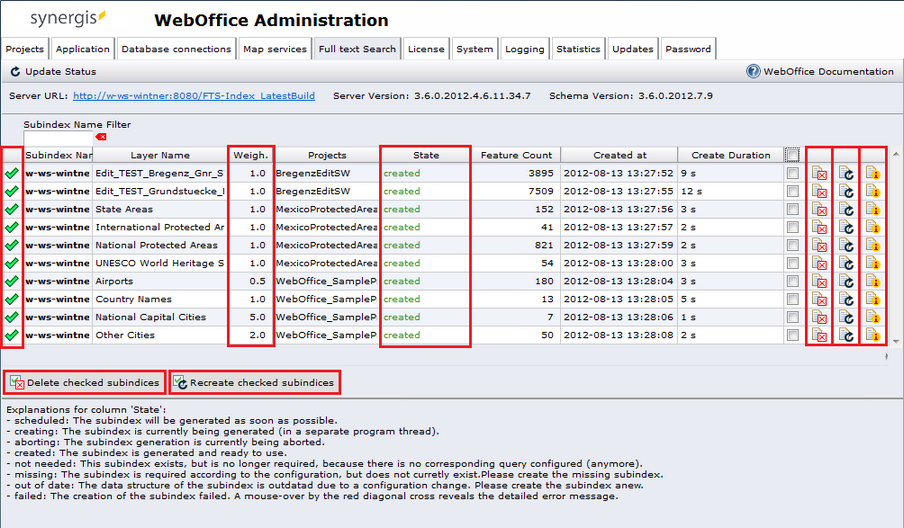Screen dimensions: 904x528
Task: Click green check status of Airports row
Action: click(x=12, y=281)
